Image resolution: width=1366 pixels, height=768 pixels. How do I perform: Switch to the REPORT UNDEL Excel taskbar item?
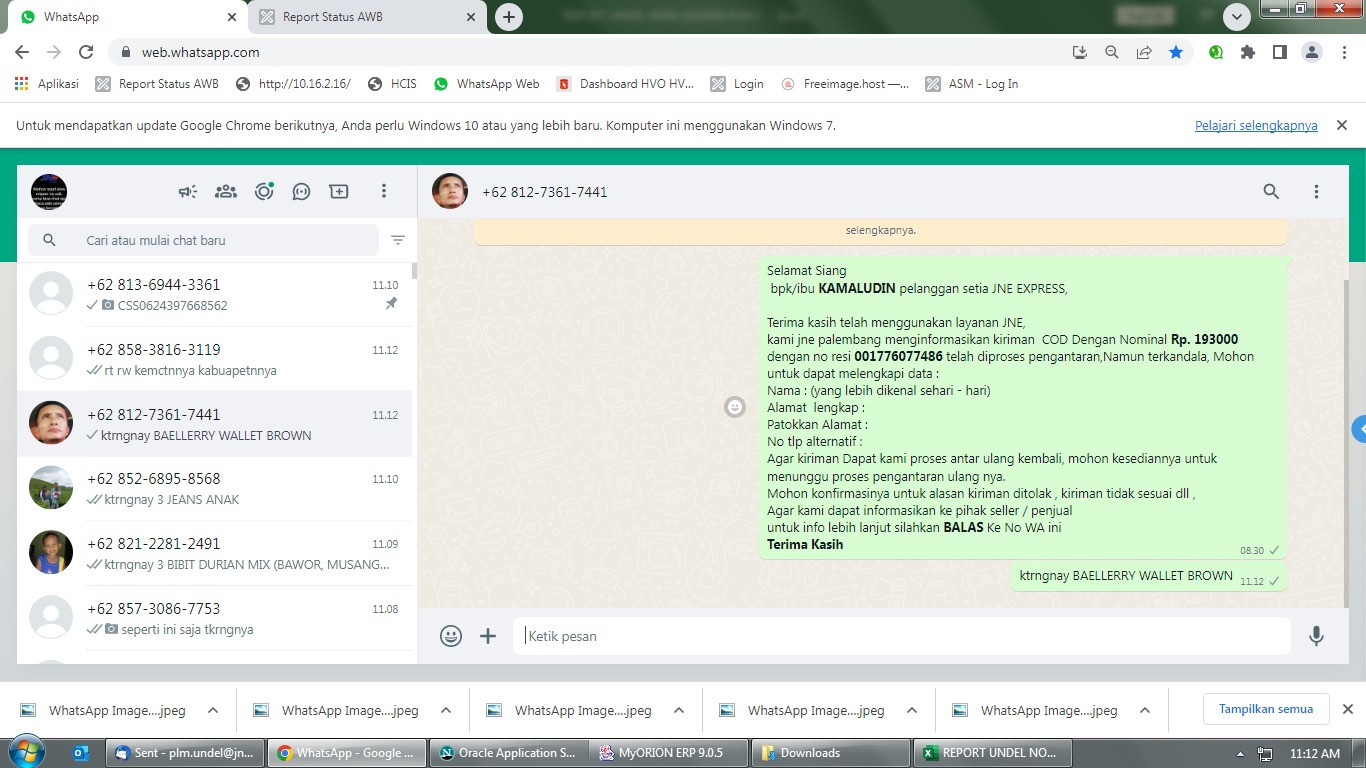coord(992,753)
